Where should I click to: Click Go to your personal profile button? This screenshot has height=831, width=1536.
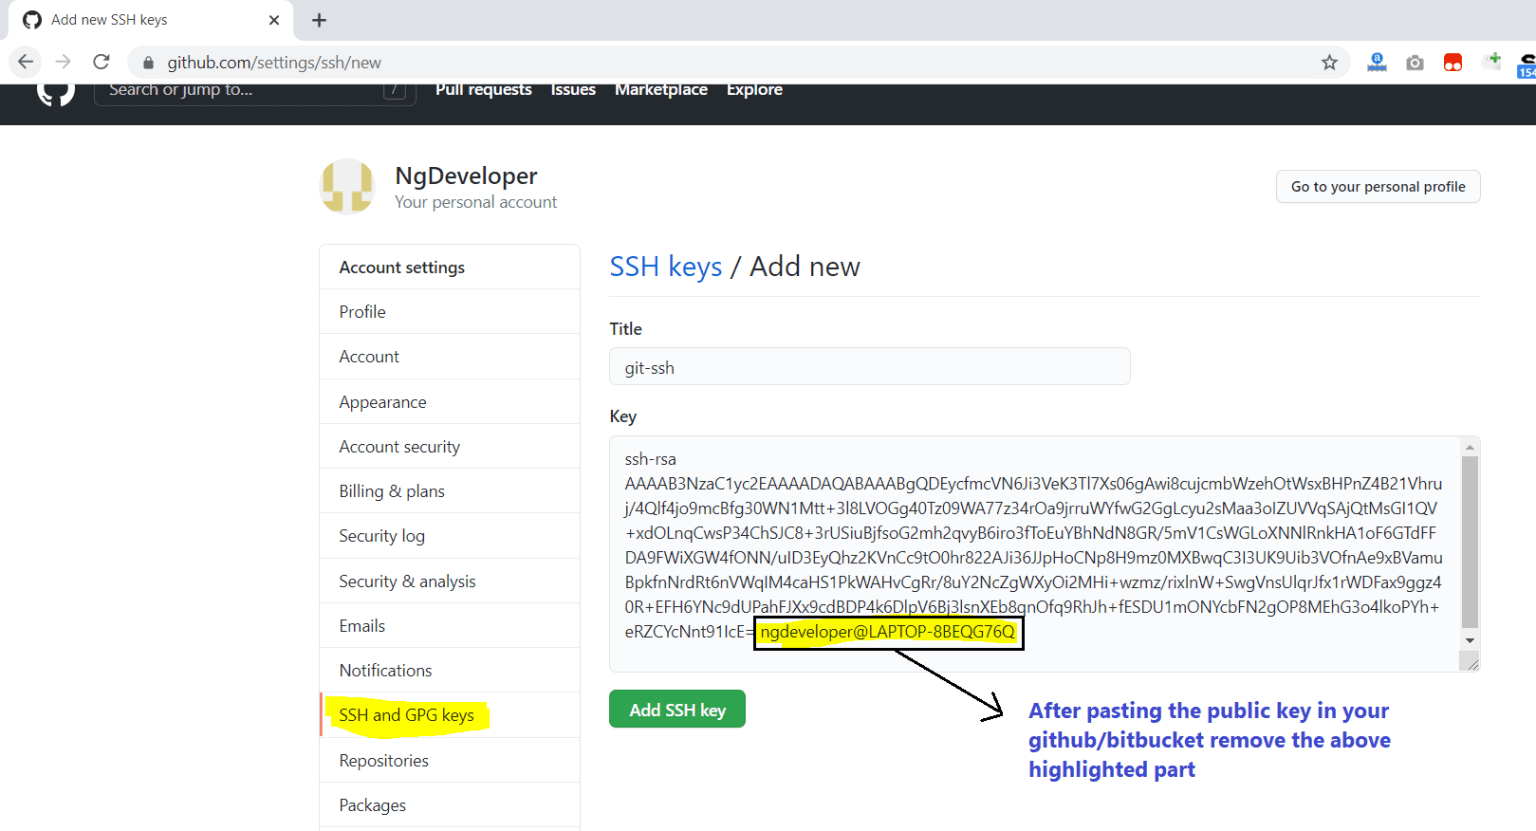tap(1378, 187)
